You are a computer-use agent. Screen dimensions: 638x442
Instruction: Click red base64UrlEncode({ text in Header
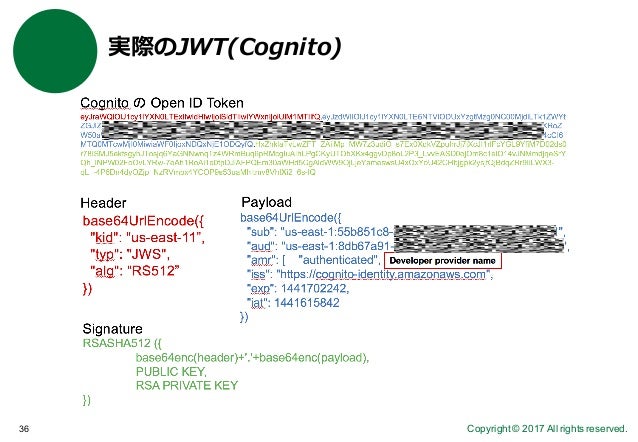[143, 221]
